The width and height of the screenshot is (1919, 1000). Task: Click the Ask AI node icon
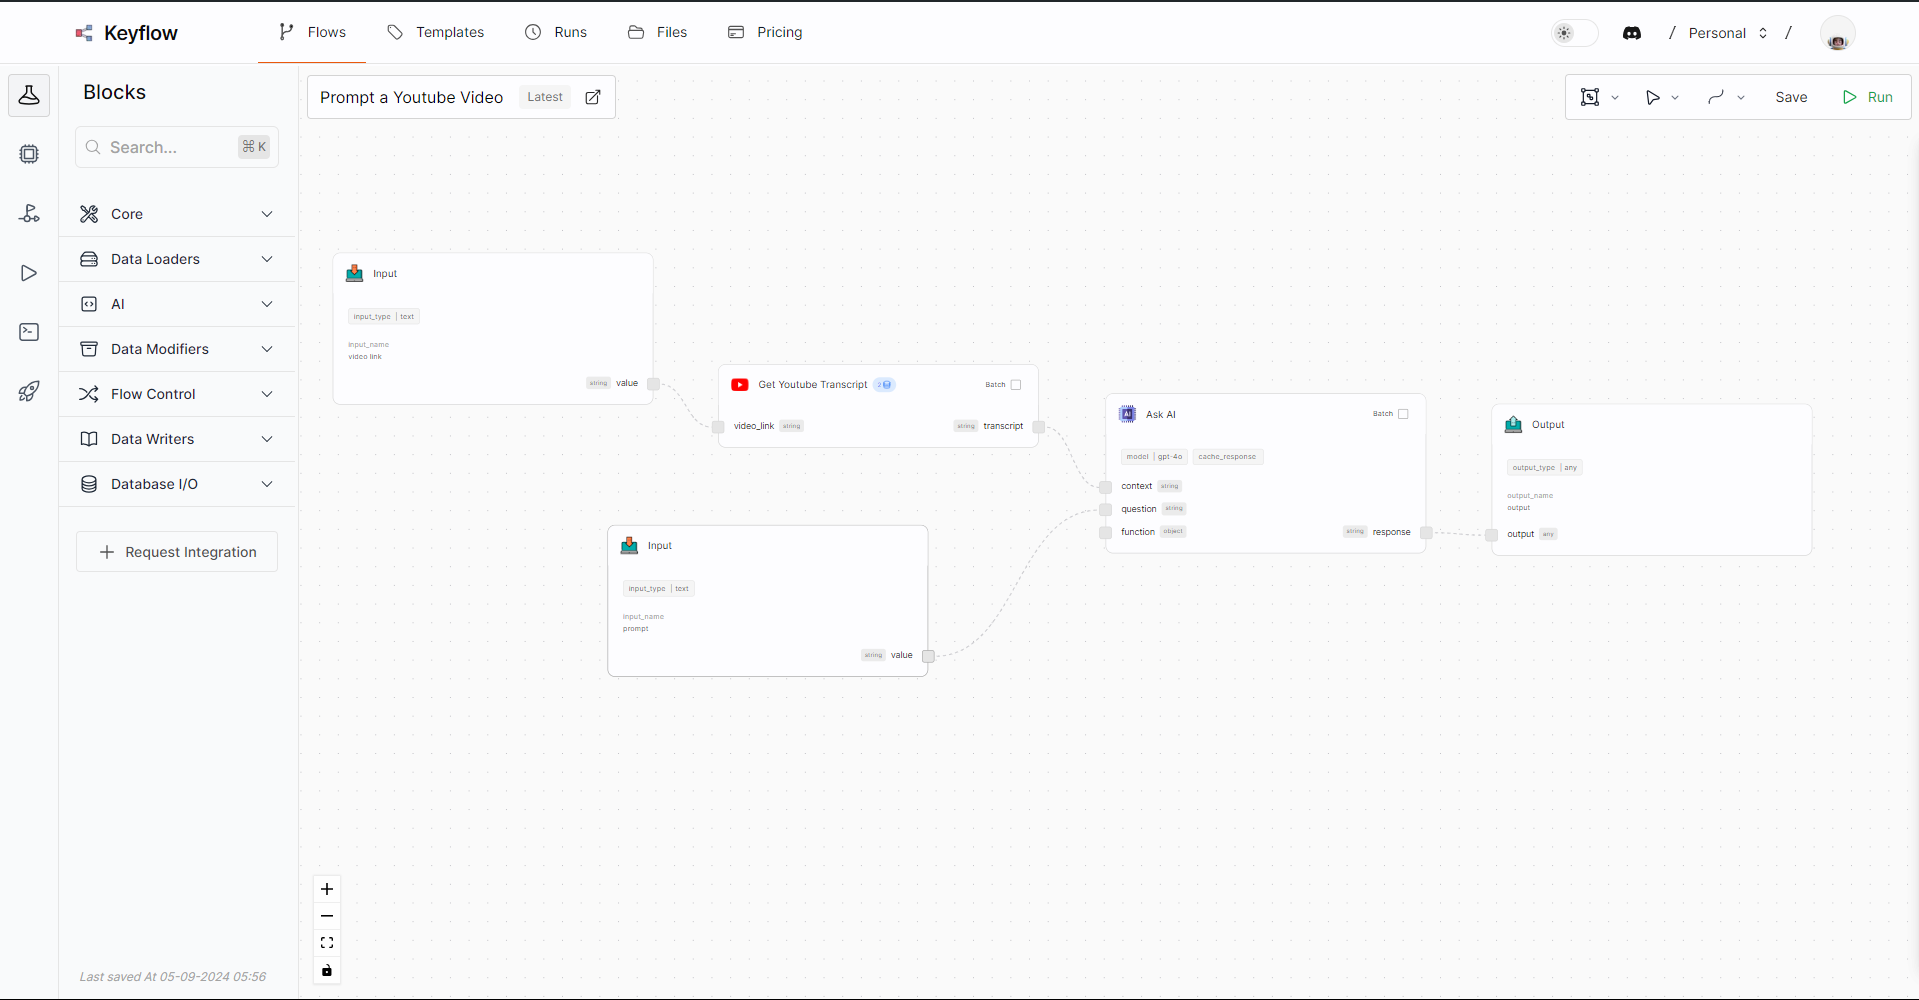click(1127, 414)
